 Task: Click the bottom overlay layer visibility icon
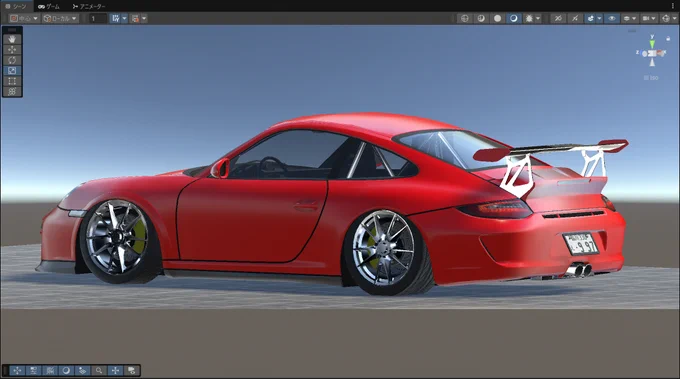[132, 370]
